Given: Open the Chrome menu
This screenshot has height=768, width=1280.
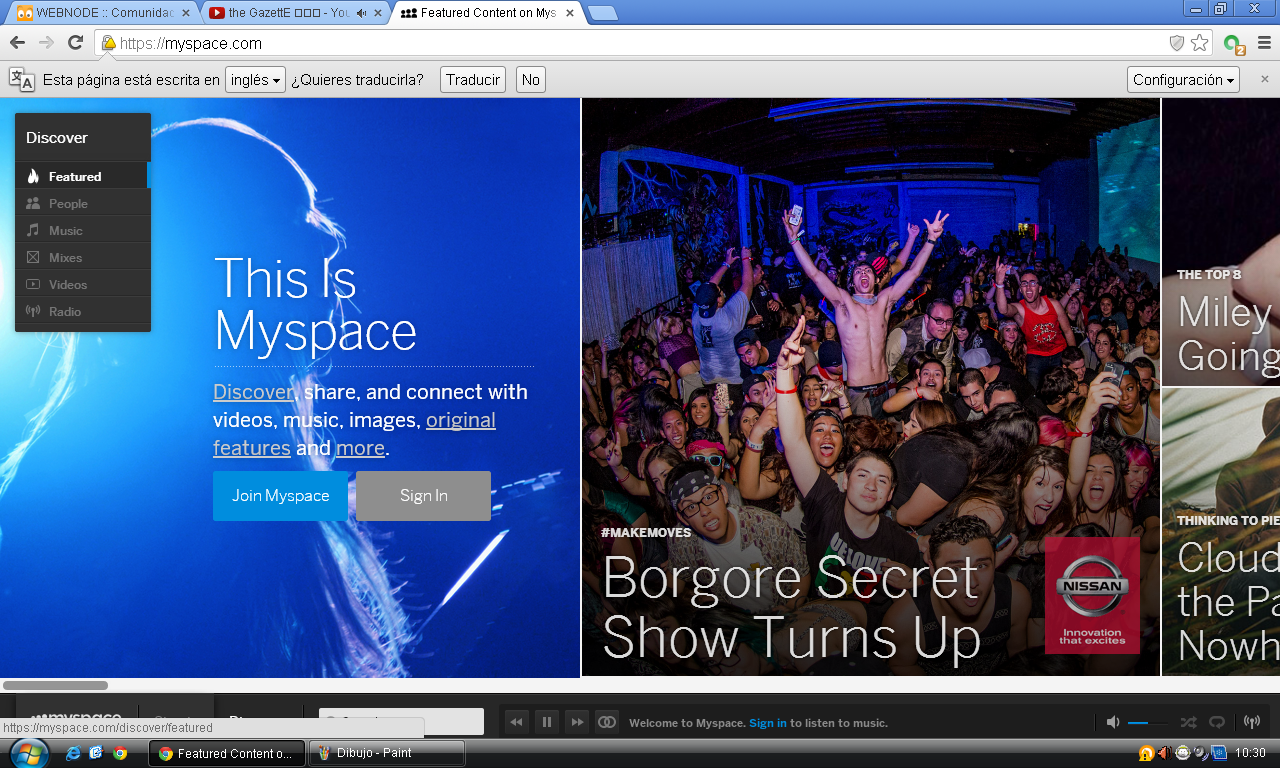Looking at the screenshot, I should click(x=1264, y=43).
